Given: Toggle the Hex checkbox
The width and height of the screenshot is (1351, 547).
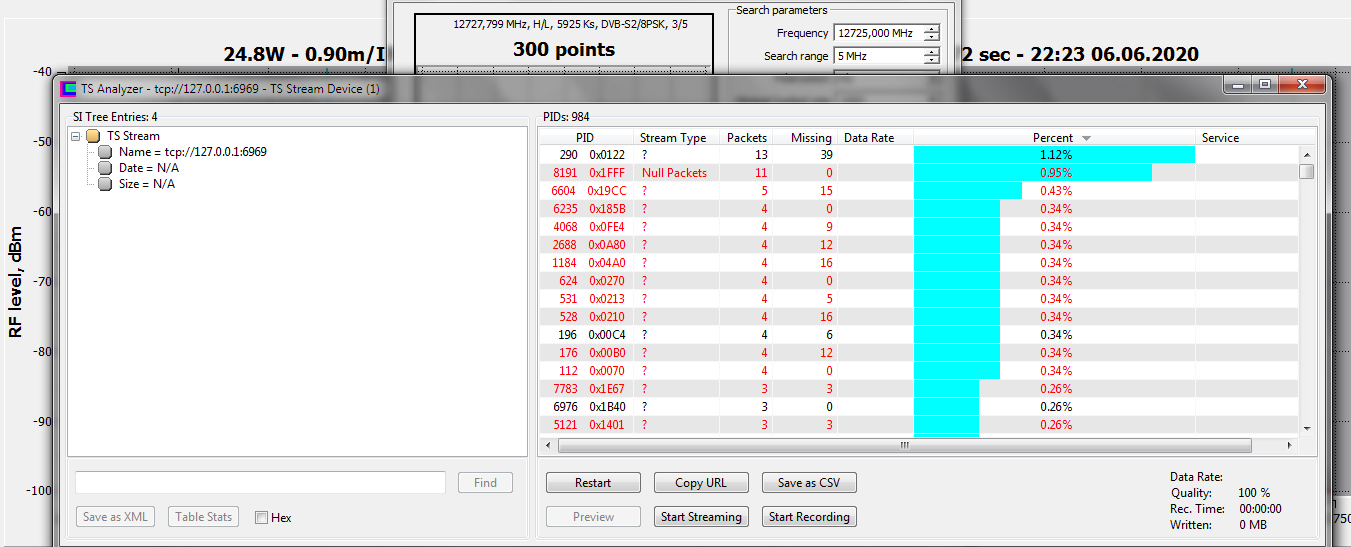Looking at the screenshot, I should click(x=262, y=518).
